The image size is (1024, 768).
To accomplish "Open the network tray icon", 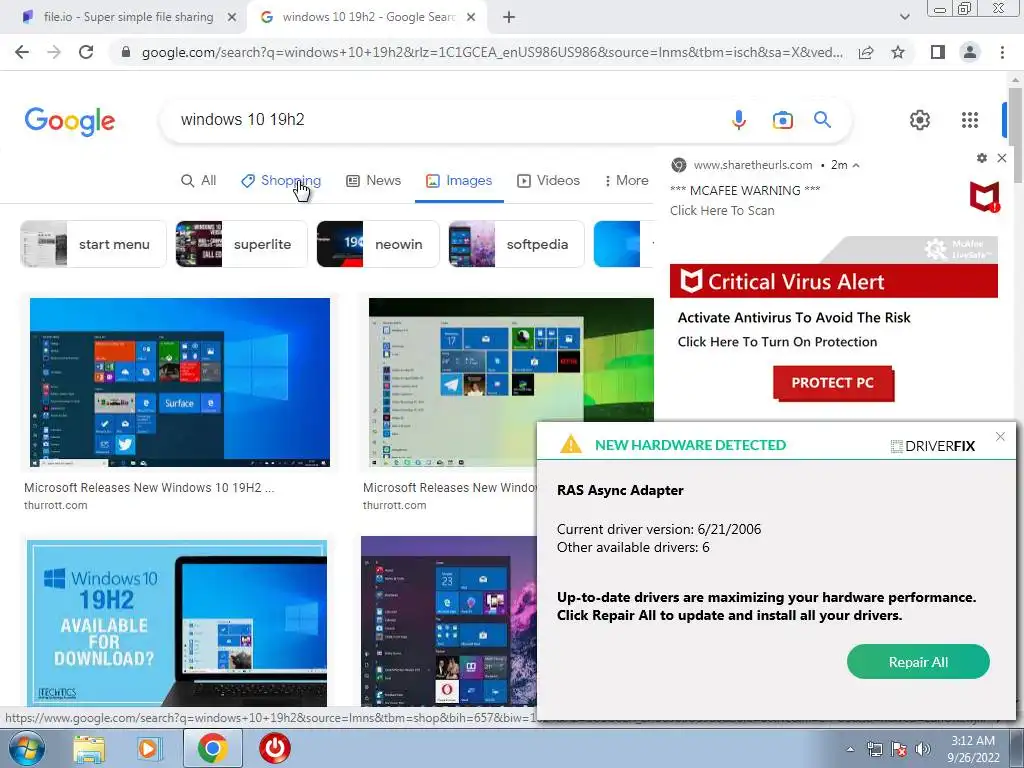I will [x=874, y=749].
